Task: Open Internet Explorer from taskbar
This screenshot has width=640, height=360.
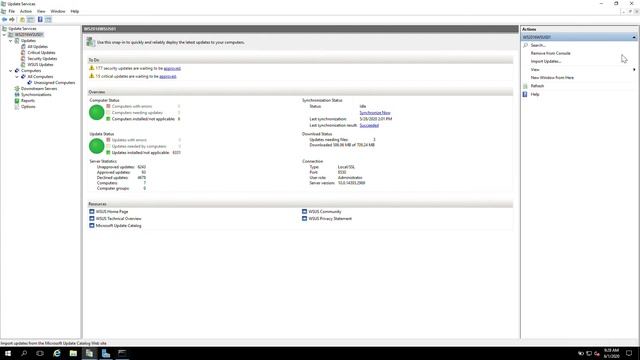Action: (x=57, y=353)
